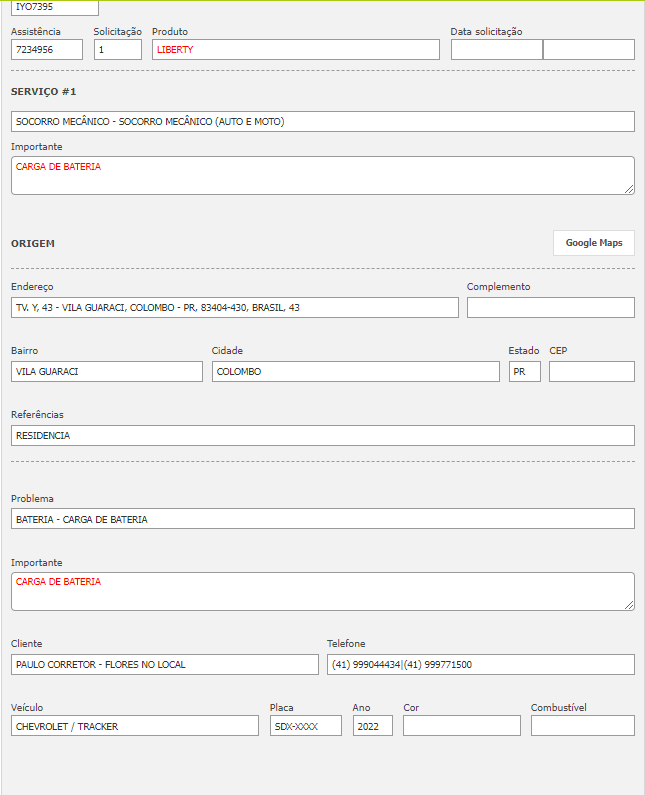Open the Google Maps button
The width and height of the screenshot is (645, 795).
click(x=593, y=243)
